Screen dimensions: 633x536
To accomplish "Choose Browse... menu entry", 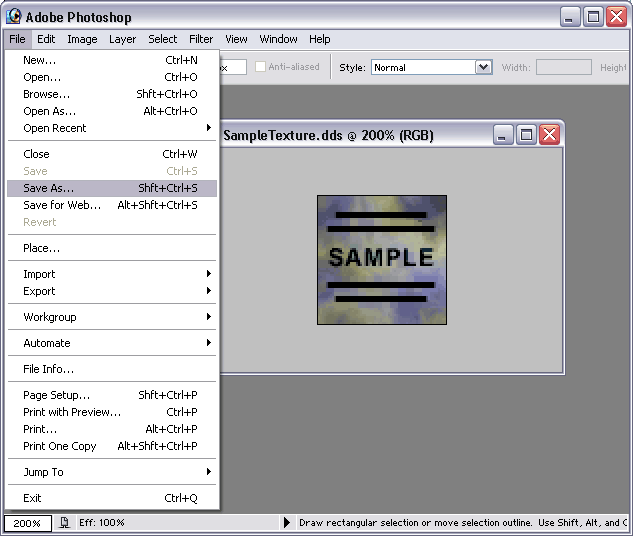I will (x=112, y=94).
